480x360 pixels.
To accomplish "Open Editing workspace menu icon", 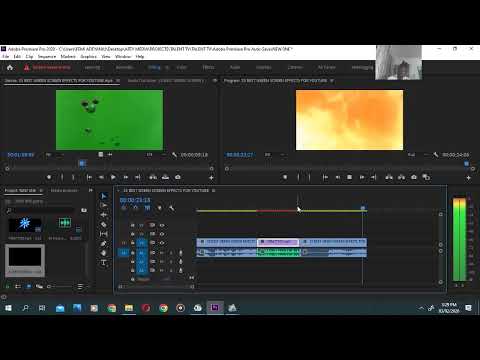I will (167, 68).
